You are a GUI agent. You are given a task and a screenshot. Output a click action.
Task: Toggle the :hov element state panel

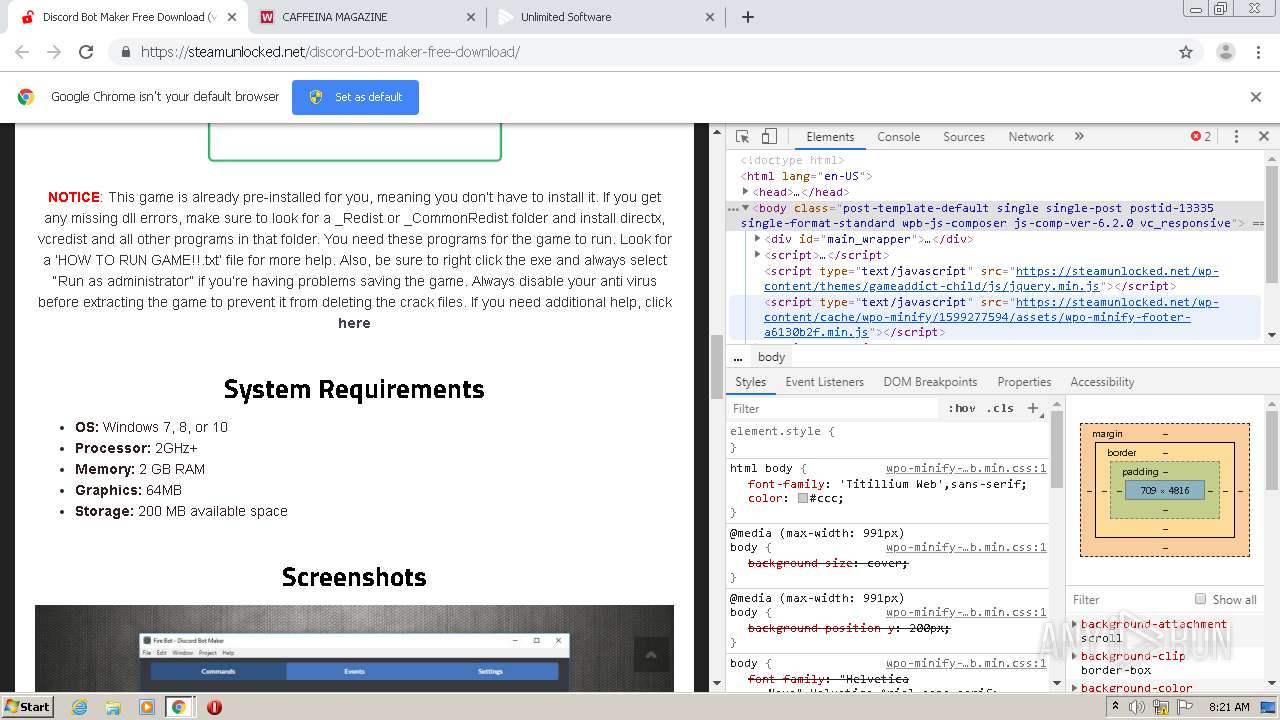962,408
